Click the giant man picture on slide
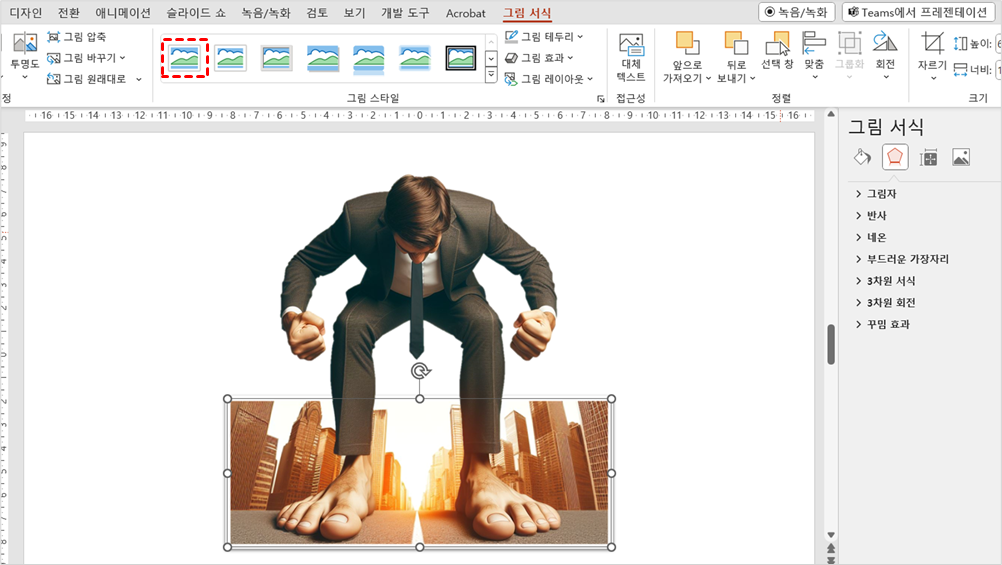Viewport: 1002px width, 565px height. pos(419,268)
